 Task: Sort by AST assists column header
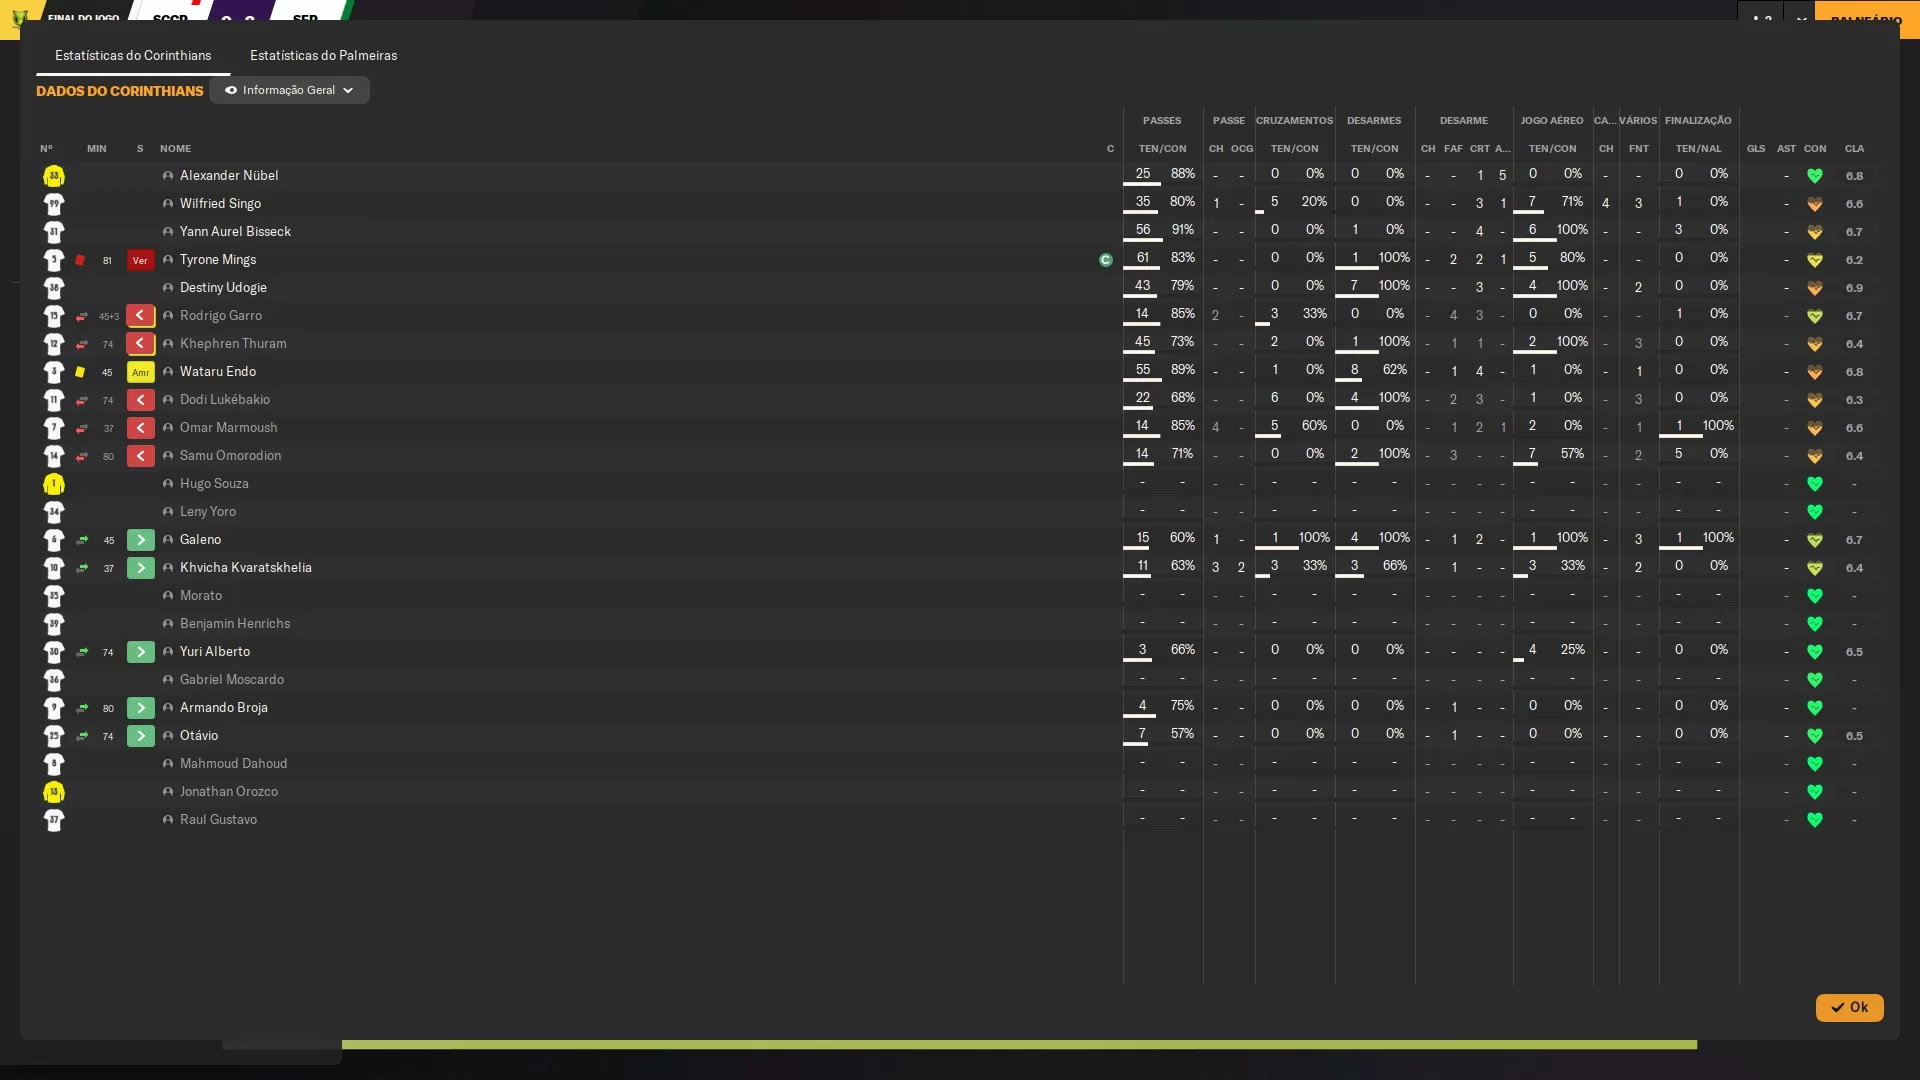[x=1786, y=149]
